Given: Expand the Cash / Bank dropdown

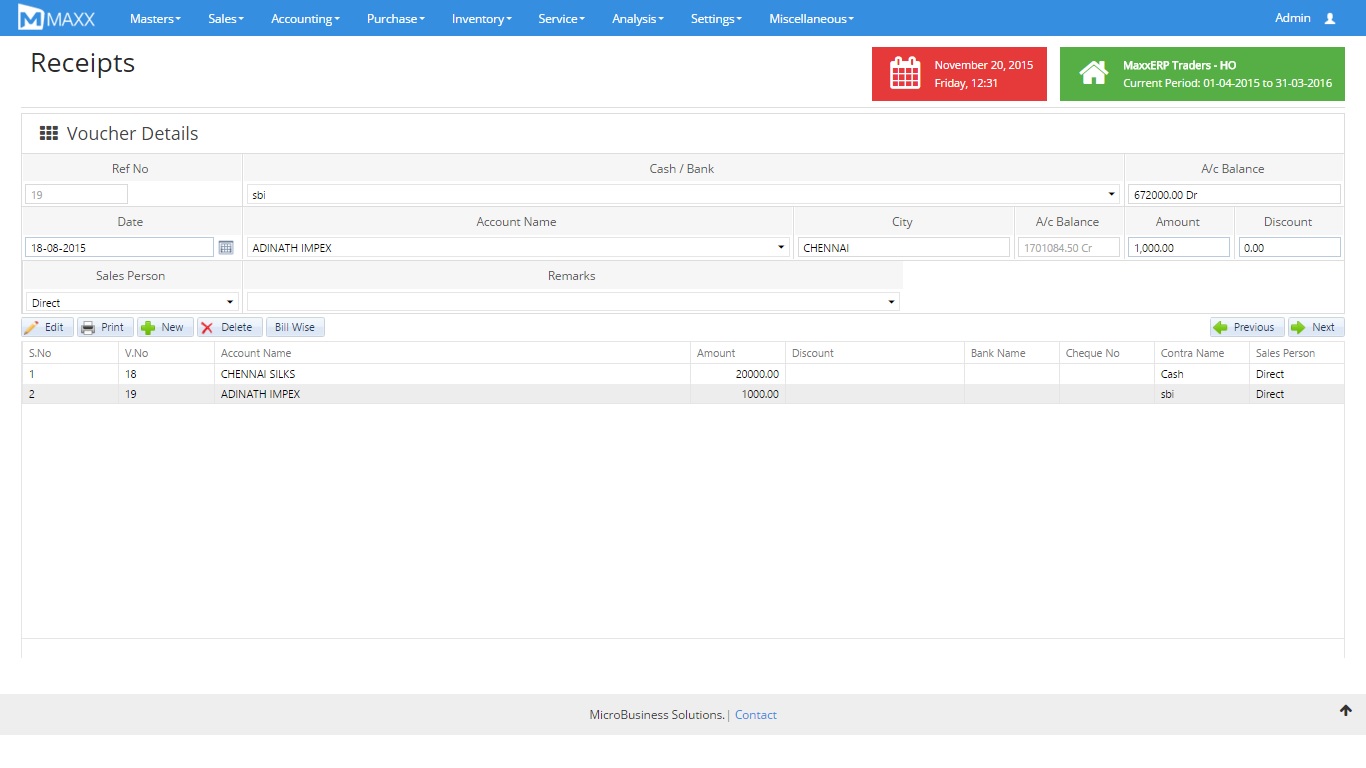Looking at the screenshot, I should tap(1111, 194).
